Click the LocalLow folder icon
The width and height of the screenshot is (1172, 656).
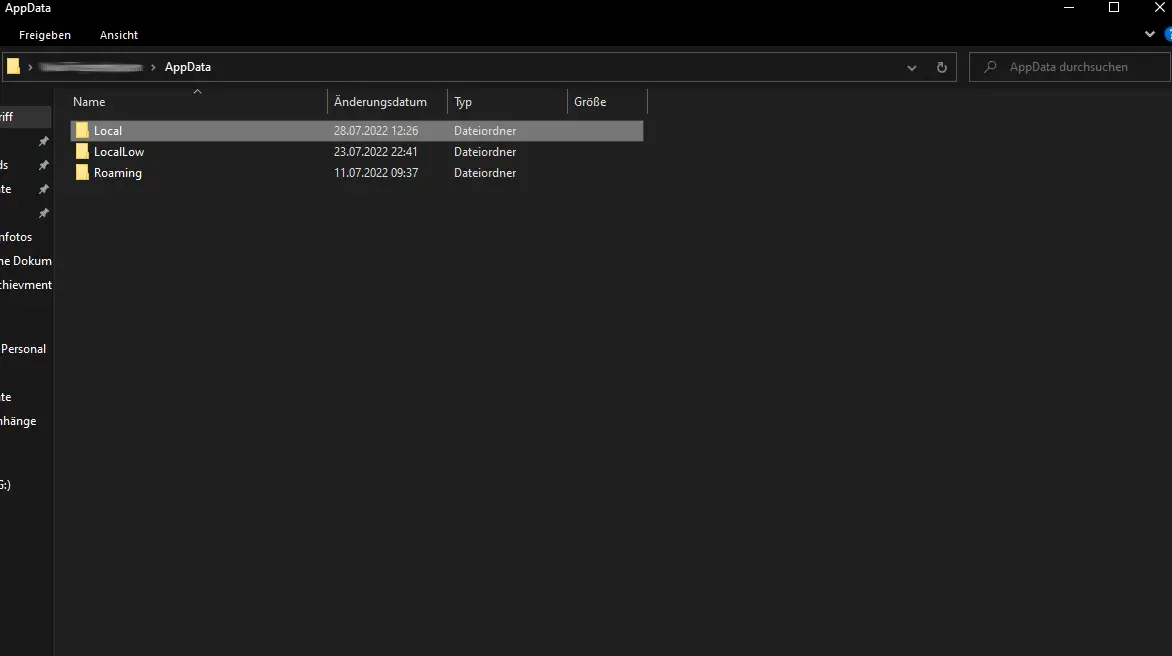tap(82, 152)
